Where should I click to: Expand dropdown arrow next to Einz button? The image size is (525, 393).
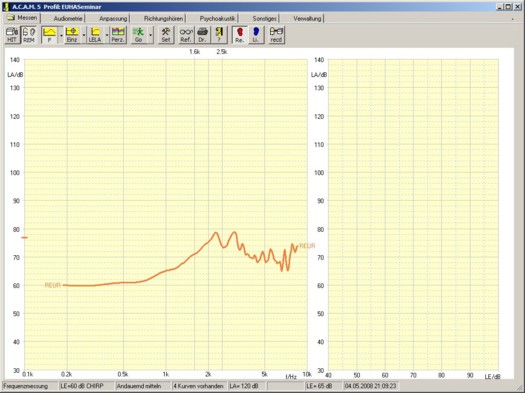[84, 35]
